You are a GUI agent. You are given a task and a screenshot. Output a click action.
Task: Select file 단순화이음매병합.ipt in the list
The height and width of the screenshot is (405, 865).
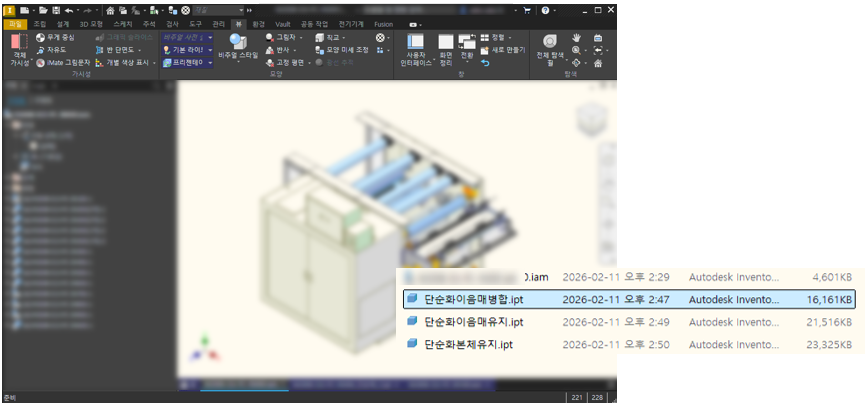(x=473, y=299)
